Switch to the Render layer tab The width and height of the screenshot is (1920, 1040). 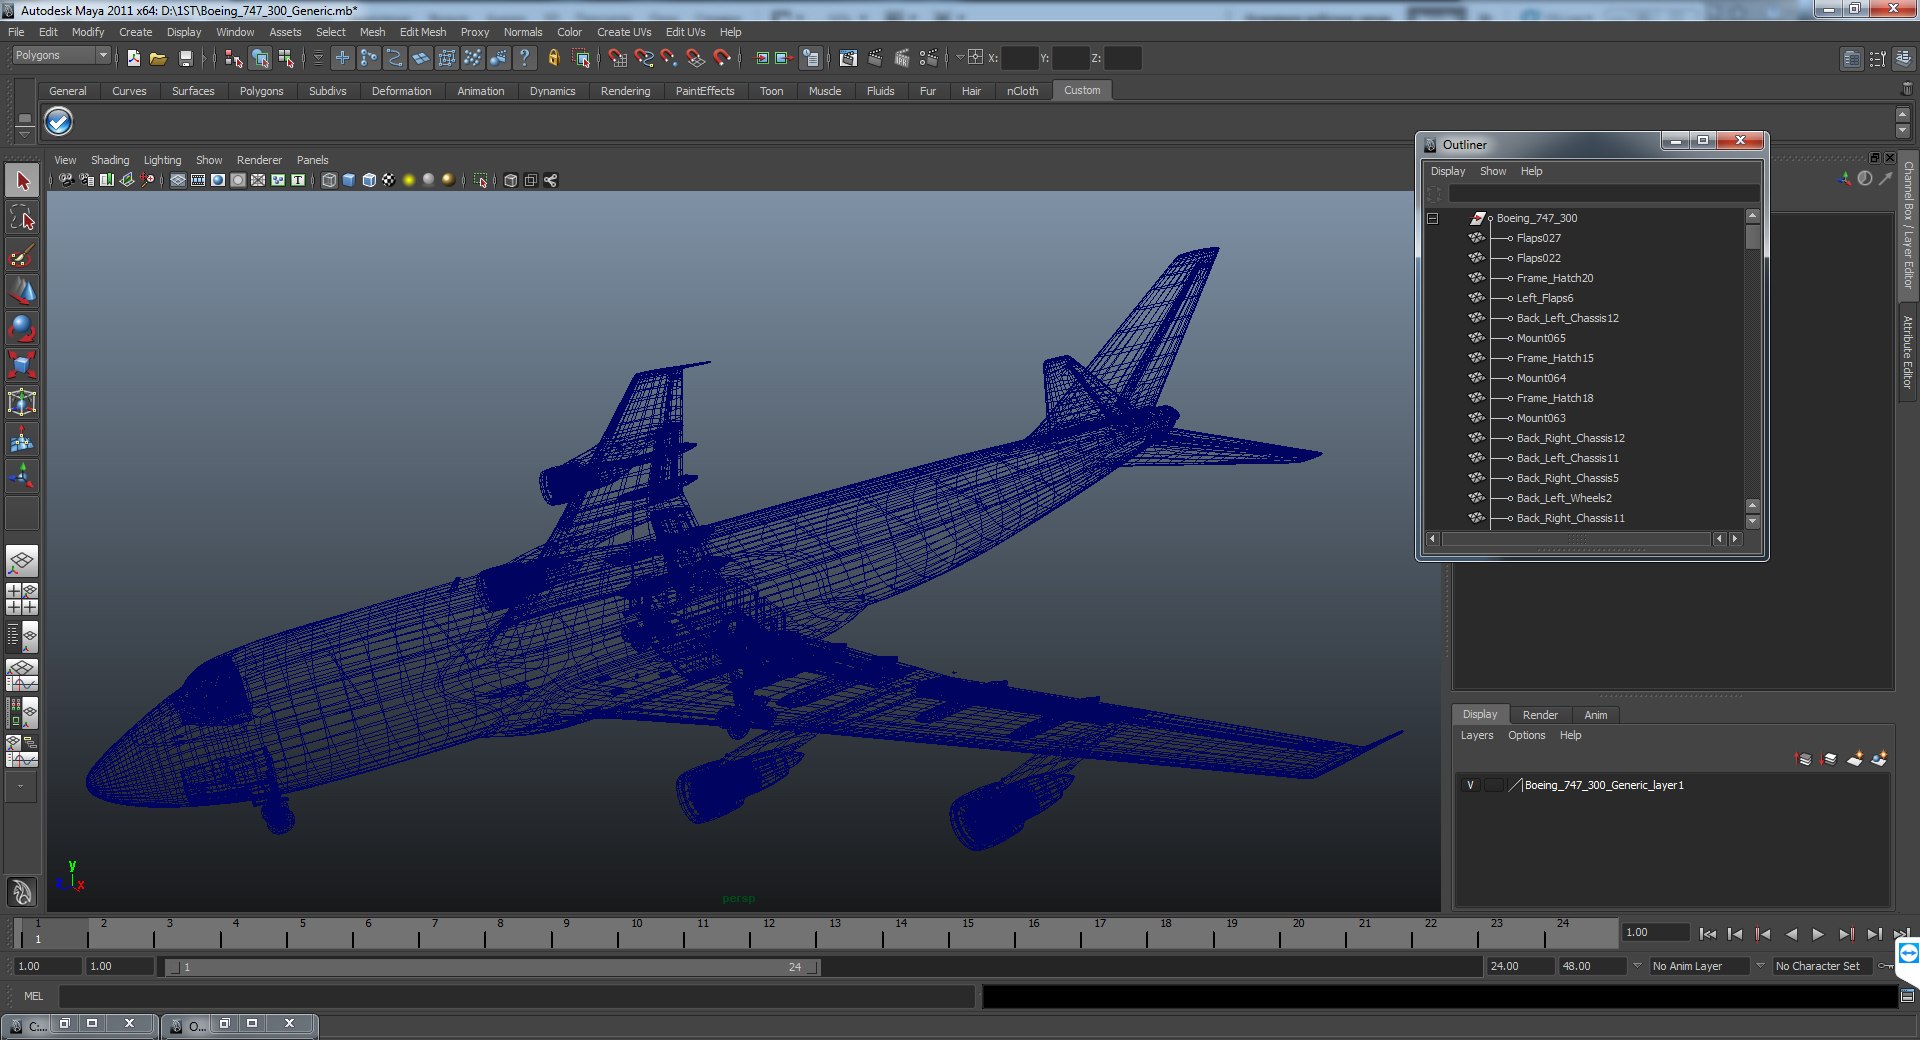point(1540,715)
